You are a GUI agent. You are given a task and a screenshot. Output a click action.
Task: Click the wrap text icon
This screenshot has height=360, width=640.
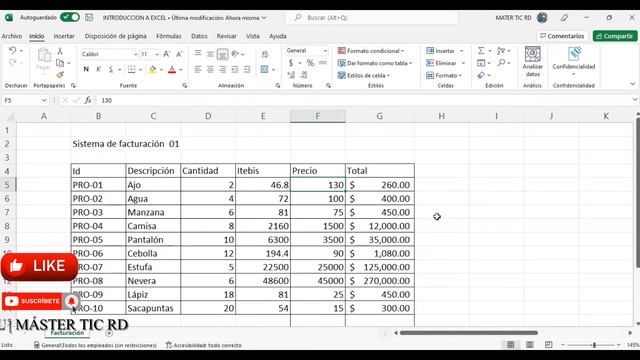(265, 54)
